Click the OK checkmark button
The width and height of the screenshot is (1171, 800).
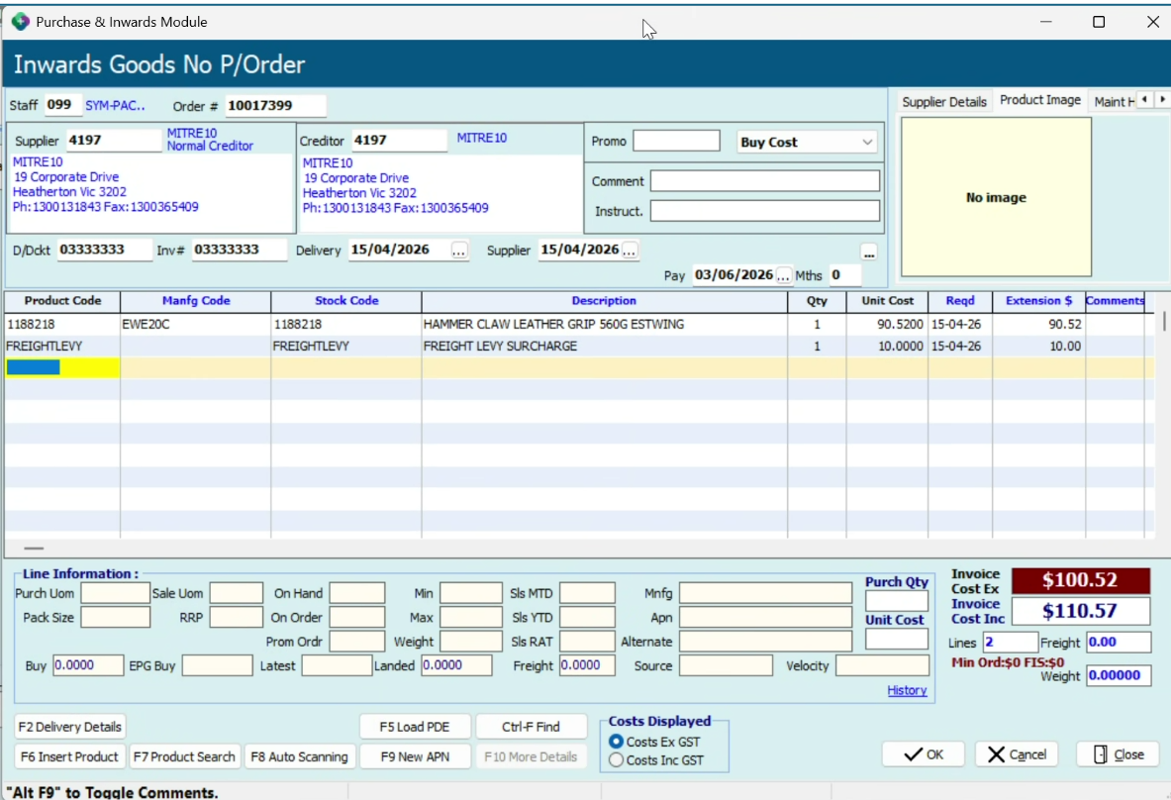coord(923,755)
